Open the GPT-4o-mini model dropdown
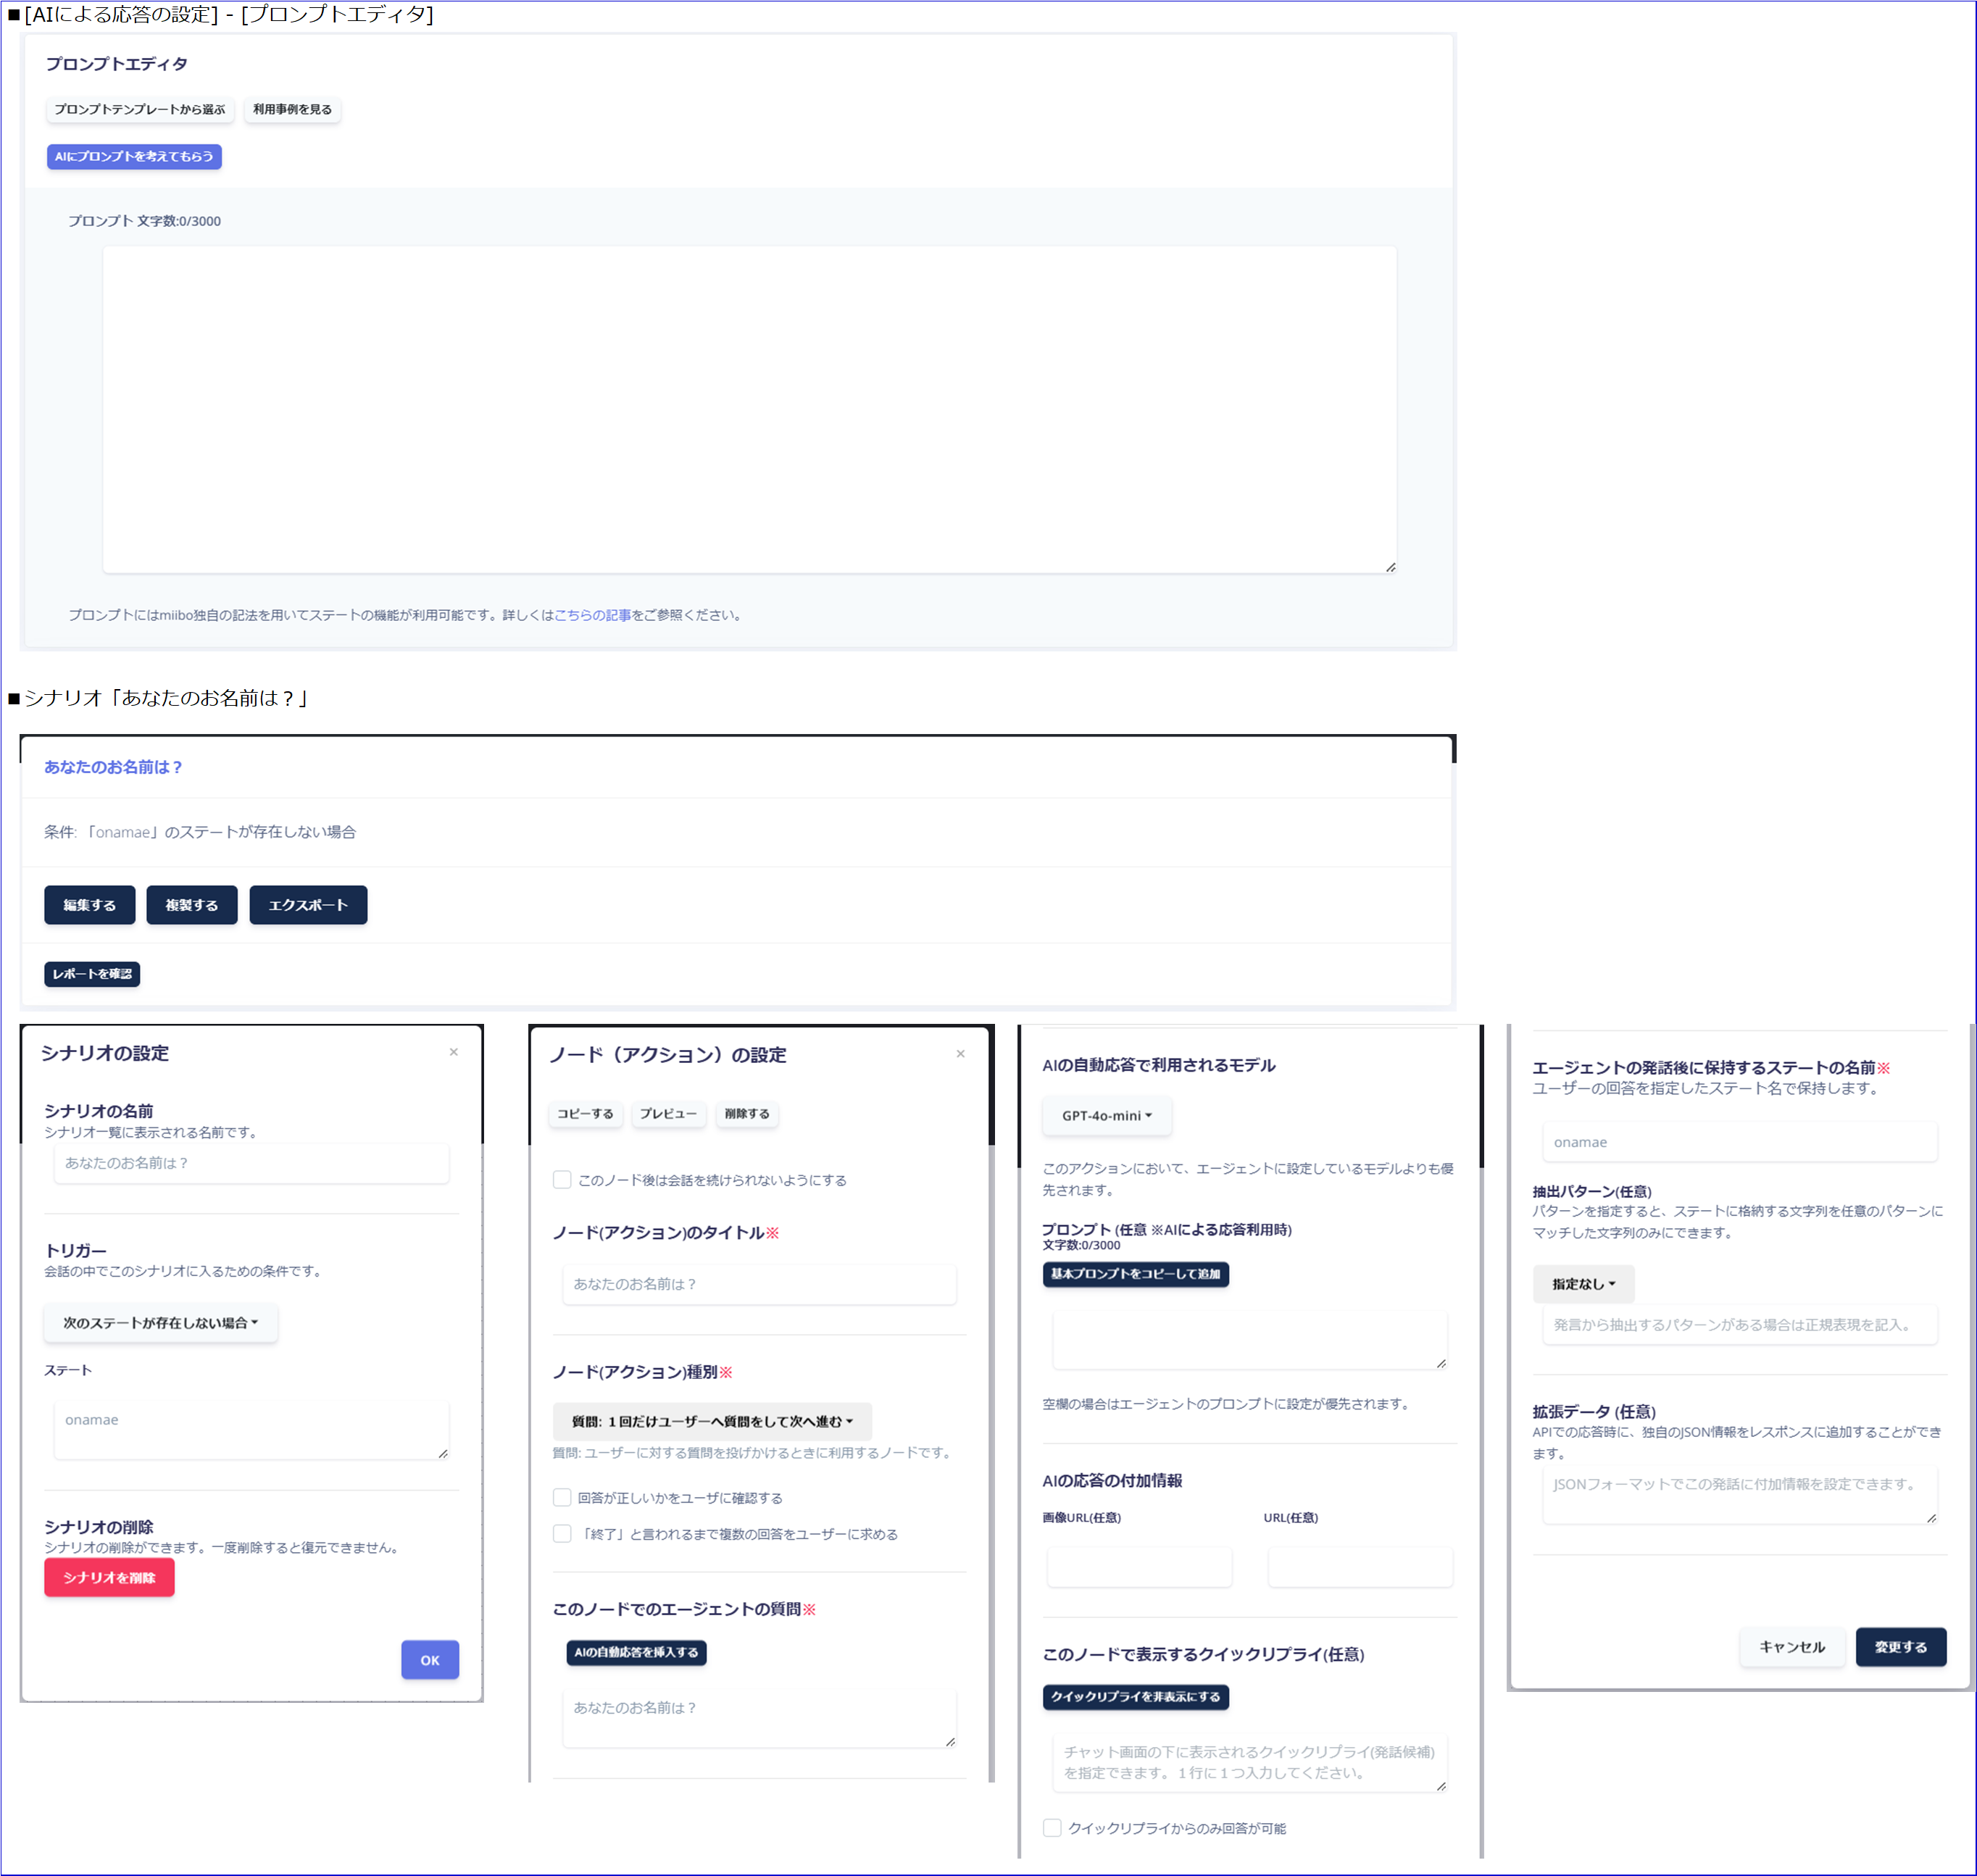Viewport: 1977px width, 1876px height. tap(1106, 1116)
